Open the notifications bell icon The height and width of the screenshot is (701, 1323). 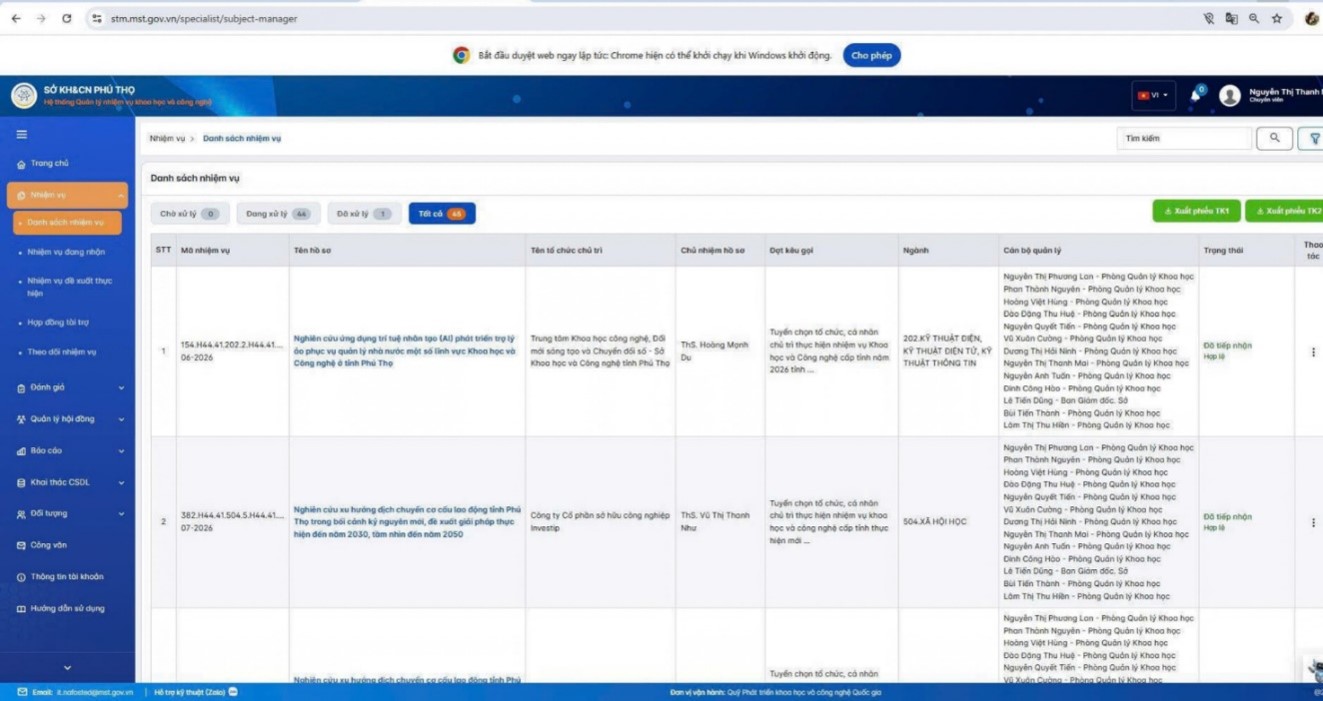coord(1195,96)
